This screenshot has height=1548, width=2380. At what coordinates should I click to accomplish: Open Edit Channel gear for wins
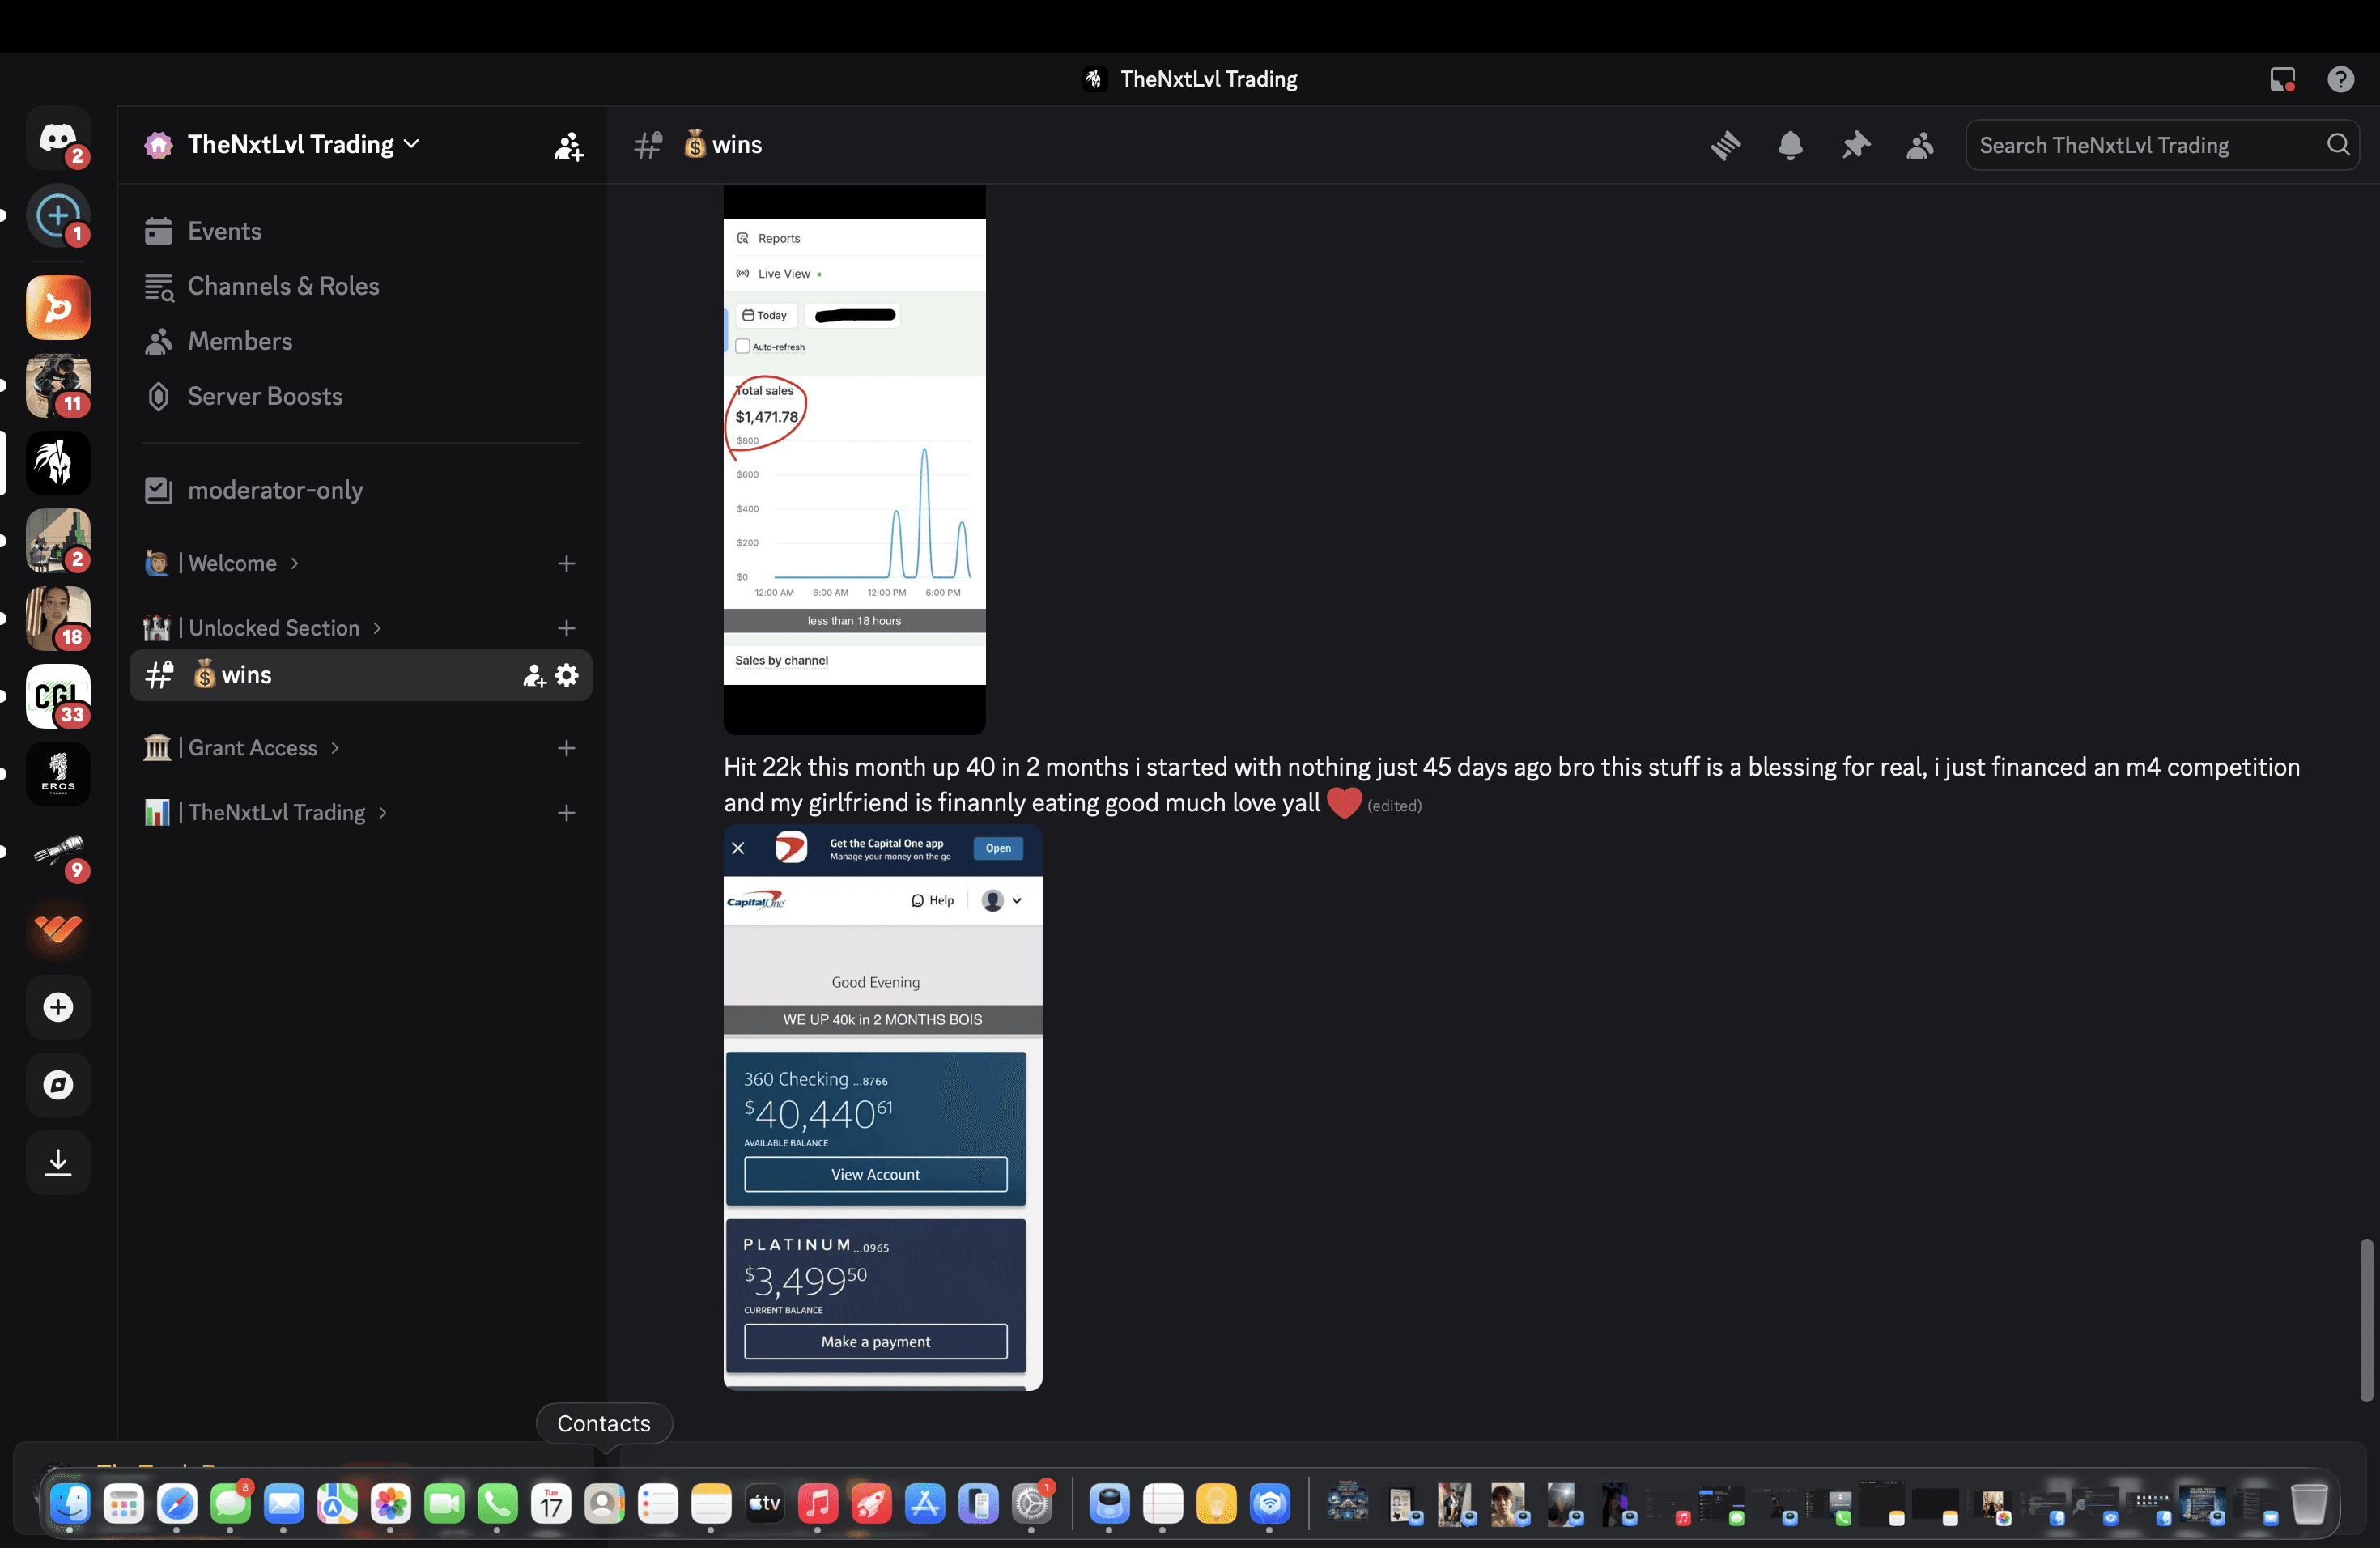pos(567,675)
